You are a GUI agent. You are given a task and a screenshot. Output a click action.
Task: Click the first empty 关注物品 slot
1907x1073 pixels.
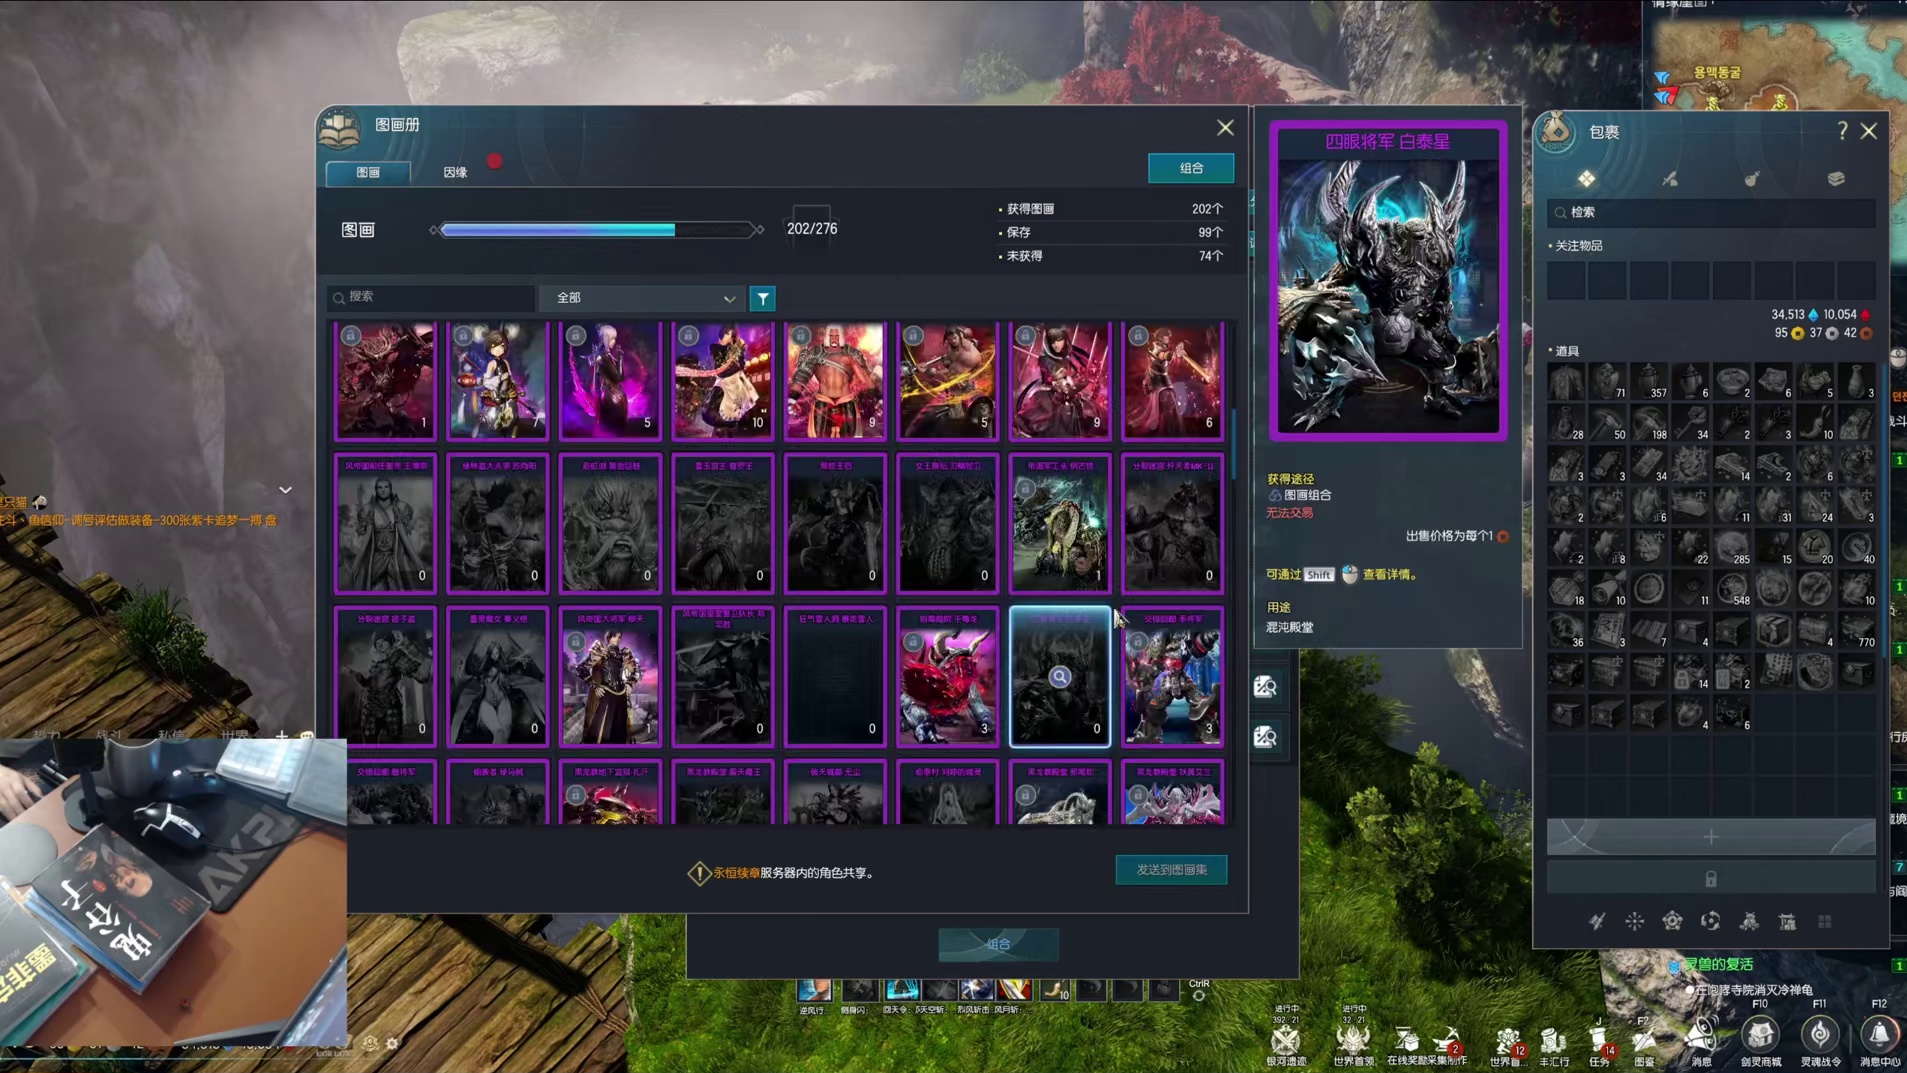coord(1566,279)
